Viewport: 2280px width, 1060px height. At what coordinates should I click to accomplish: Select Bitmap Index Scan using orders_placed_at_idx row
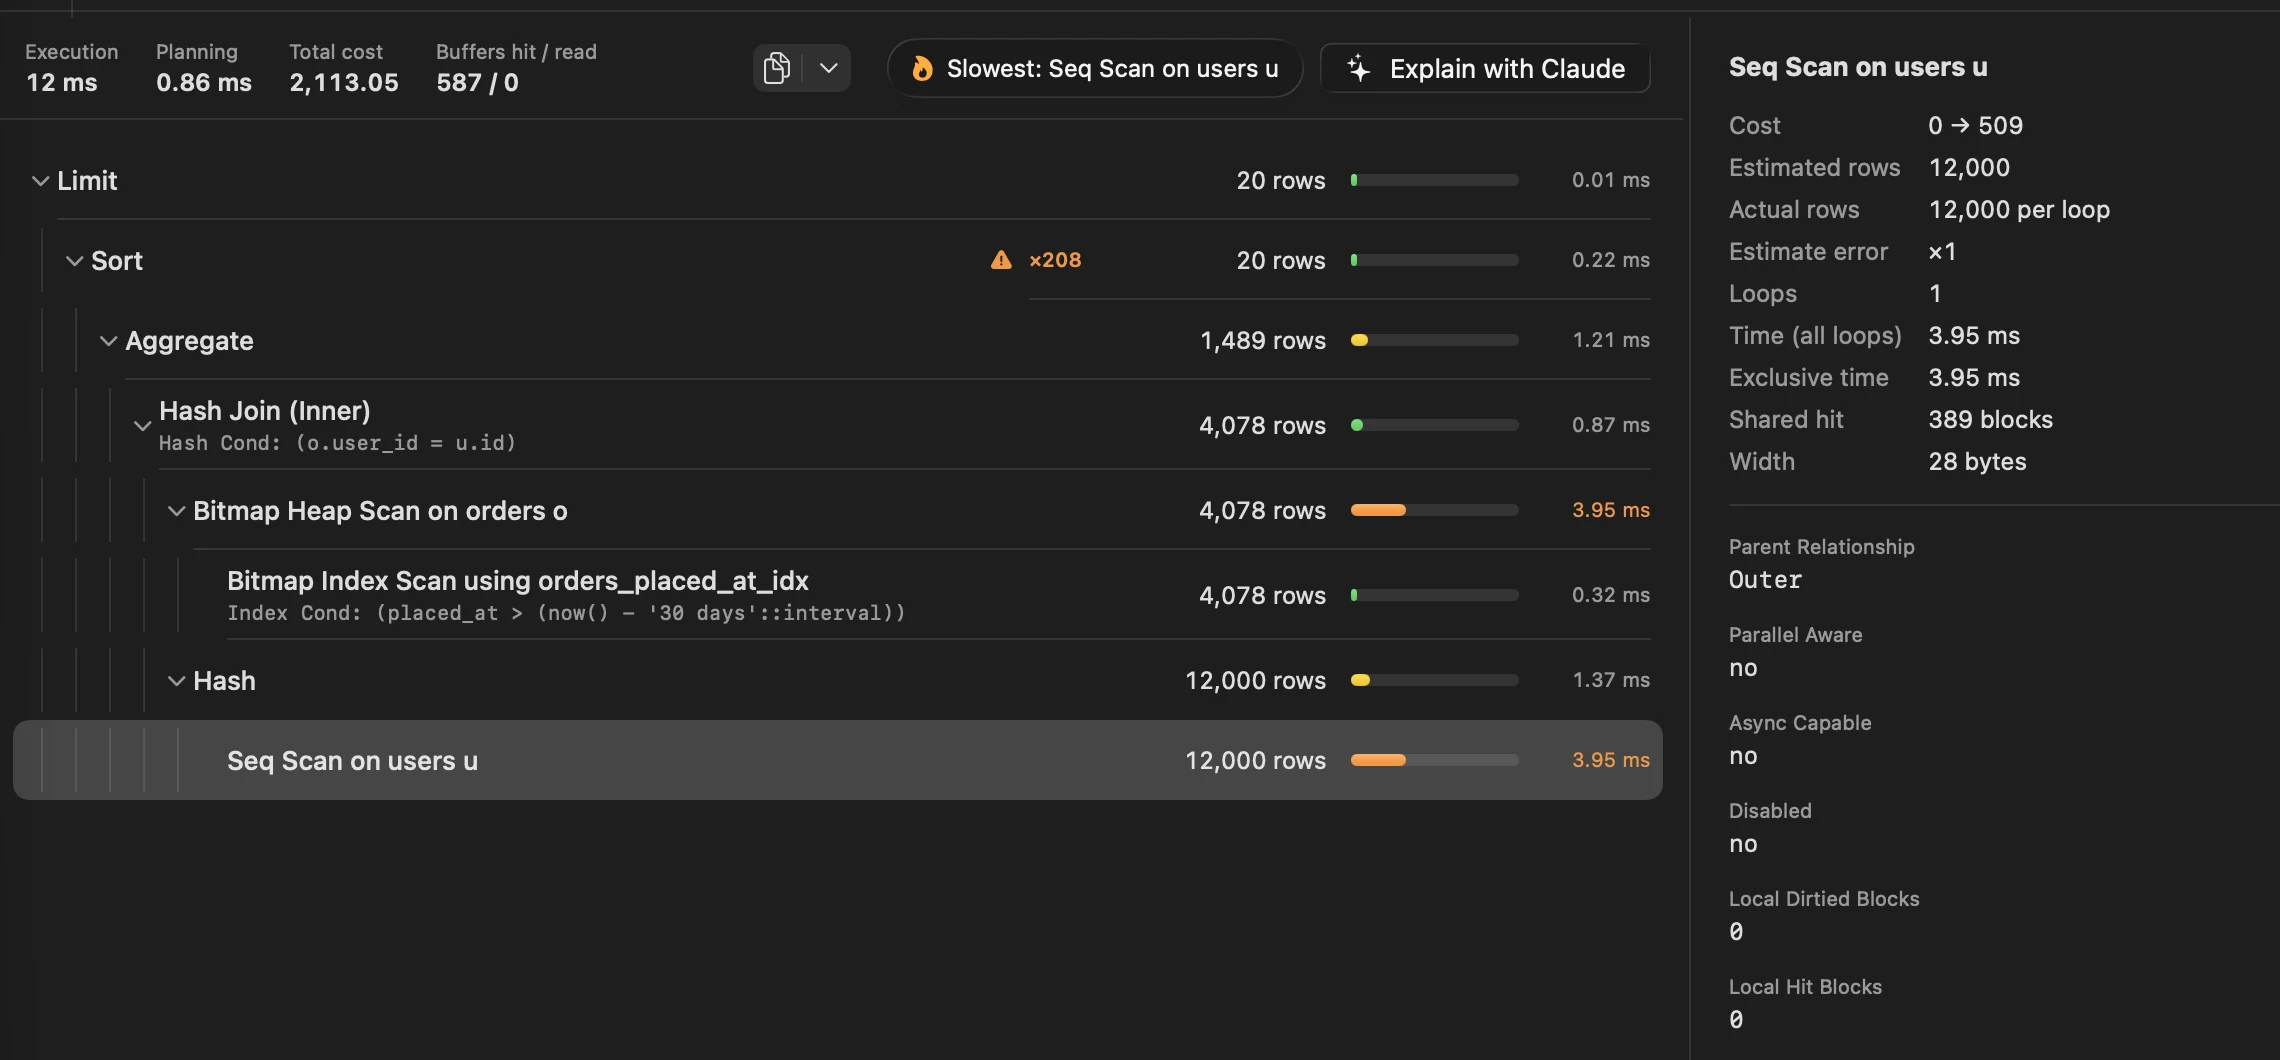(x=838, y=595)
